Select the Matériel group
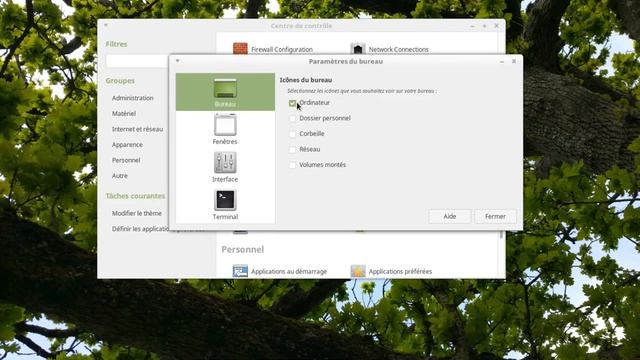Image resolution: width=640 pixels, height=360 pixels. 124,113
